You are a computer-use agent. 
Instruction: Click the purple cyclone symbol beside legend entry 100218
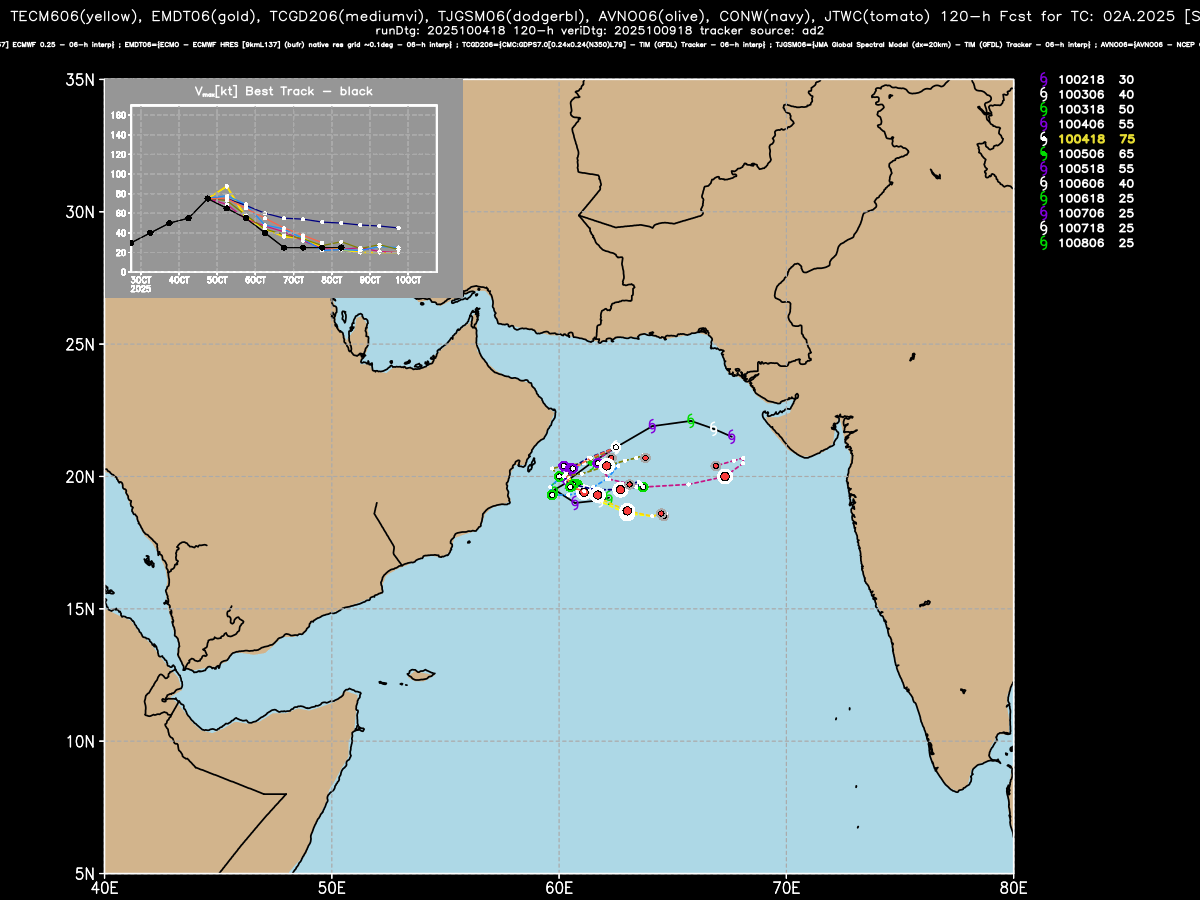[x=1044, y=79]
